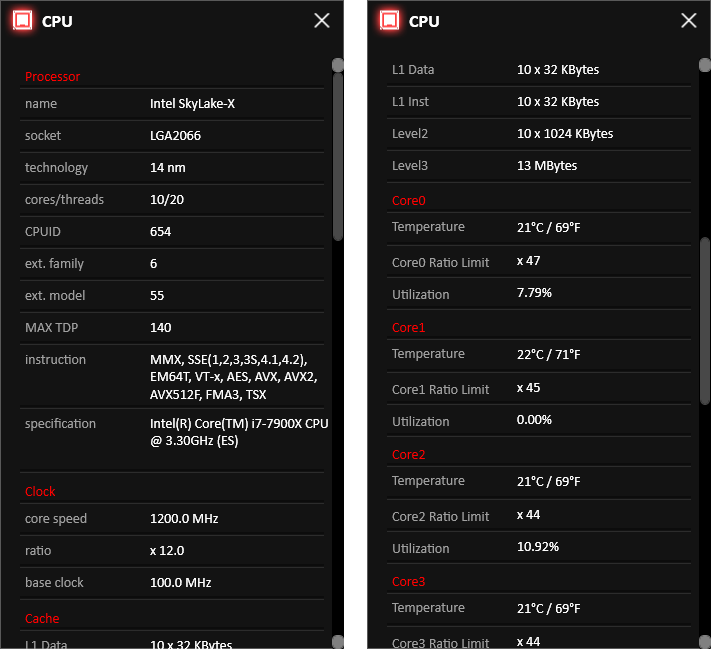Click the MAX TDP row label
The height and width of the screenshot is (649, 711).
pos(51,327)
